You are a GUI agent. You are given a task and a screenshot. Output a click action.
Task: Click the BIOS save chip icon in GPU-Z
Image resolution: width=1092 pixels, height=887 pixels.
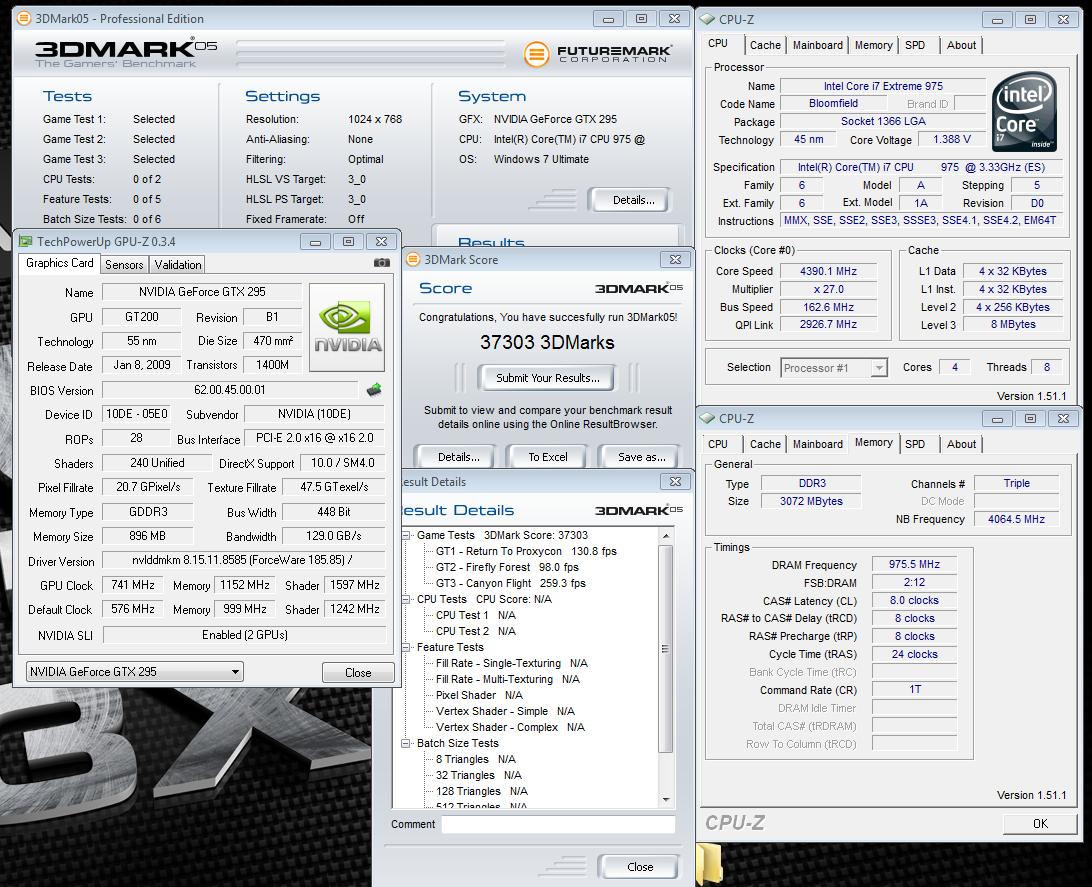374,390
